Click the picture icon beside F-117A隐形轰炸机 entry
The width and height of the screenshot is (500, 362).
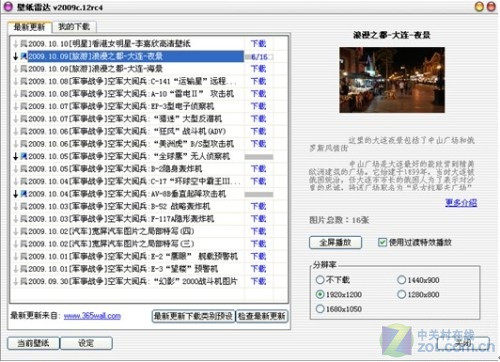(x=24, y=219)
